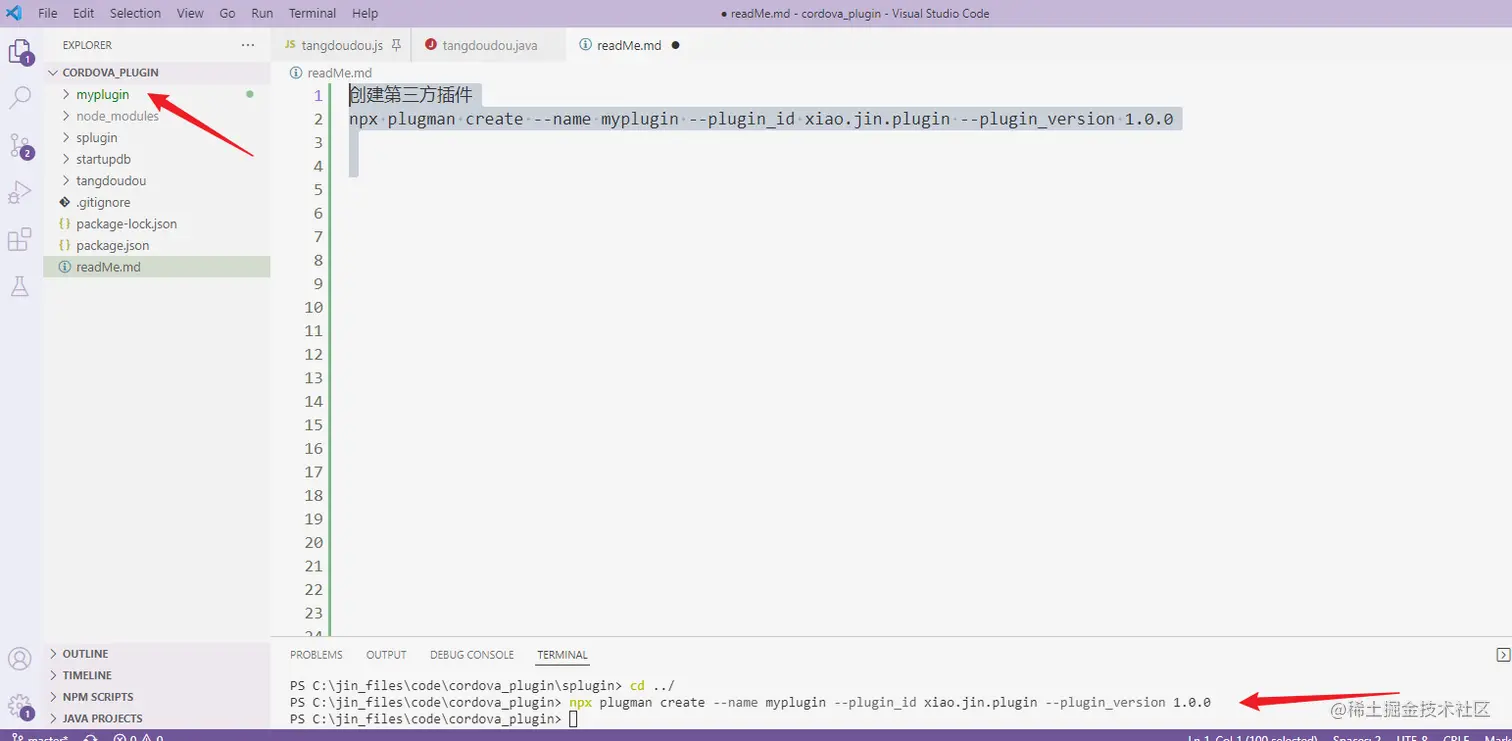Open the Go menu
Screen dimensions: 1512x741
click(227, 13)
